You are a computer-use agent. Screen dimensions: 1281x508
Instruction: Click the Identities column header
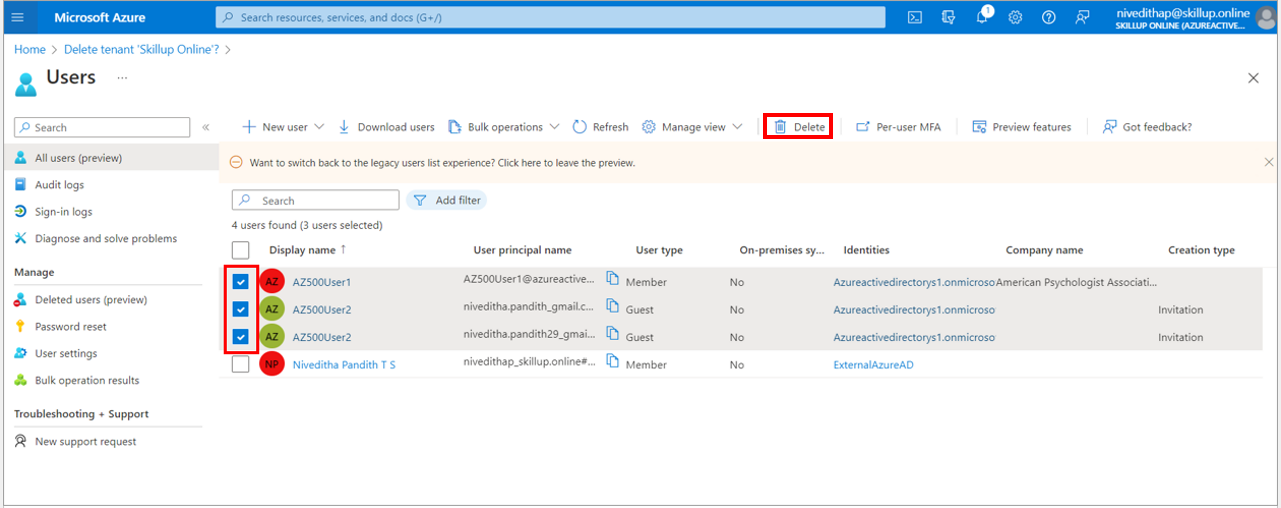tap(866, 250)
